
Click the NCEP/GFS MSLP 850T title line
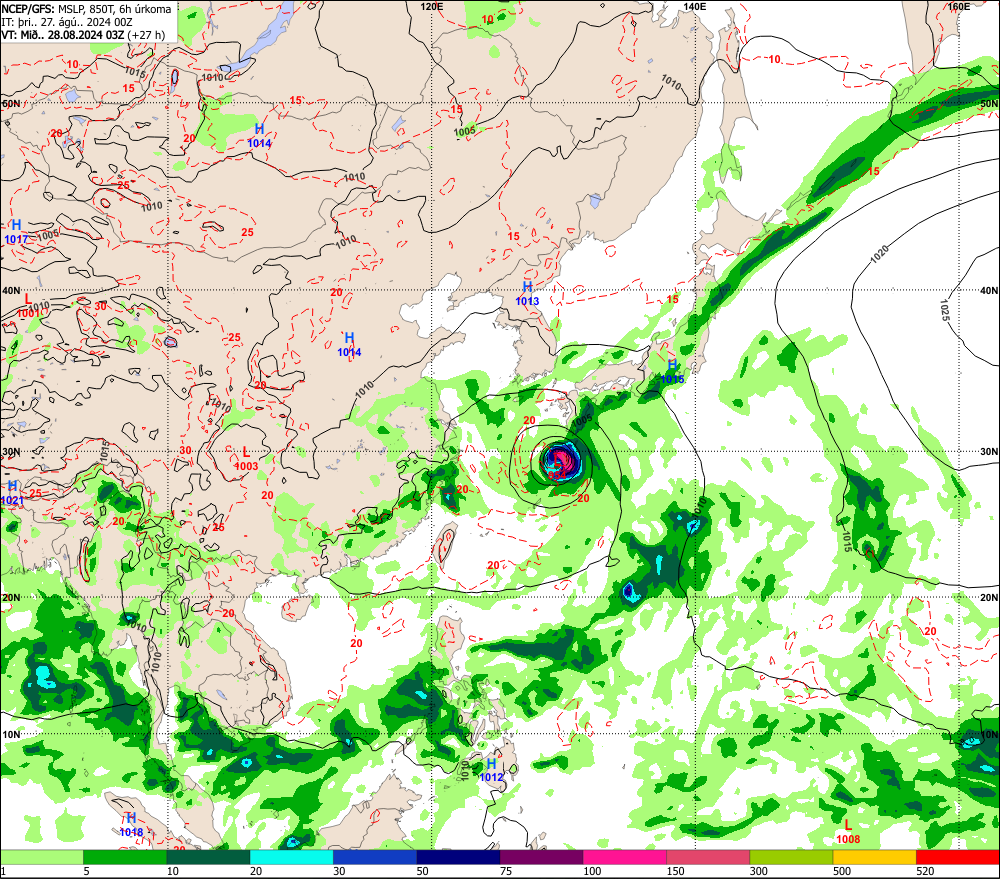(86, 9)
